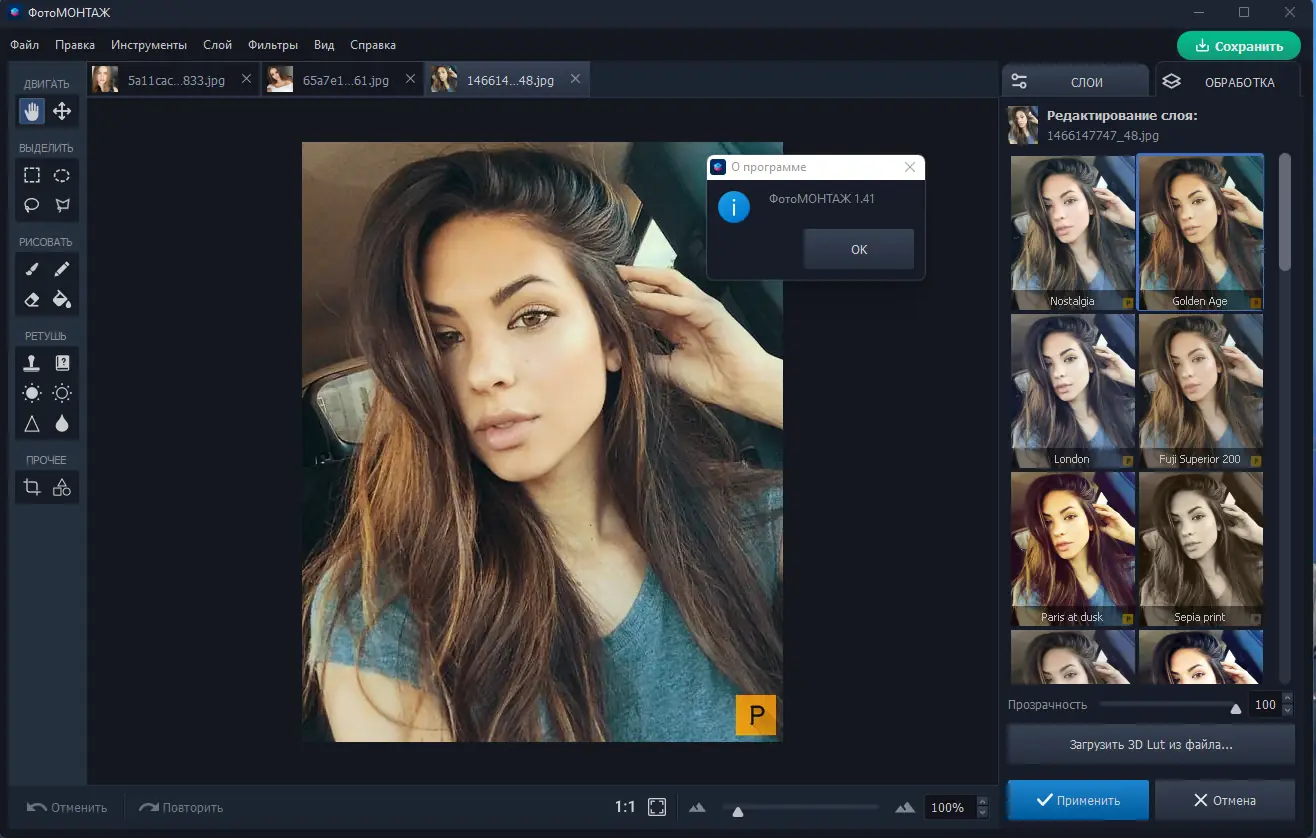The width and height of the screenshot is (1316, 838).
Task: Pick the Lasso selection tool
Action: point(32,205)
